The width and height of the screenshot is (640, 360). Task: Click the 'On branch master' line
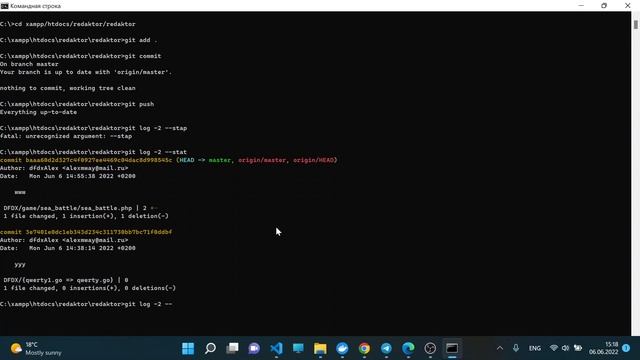click(x=29, y=64)
